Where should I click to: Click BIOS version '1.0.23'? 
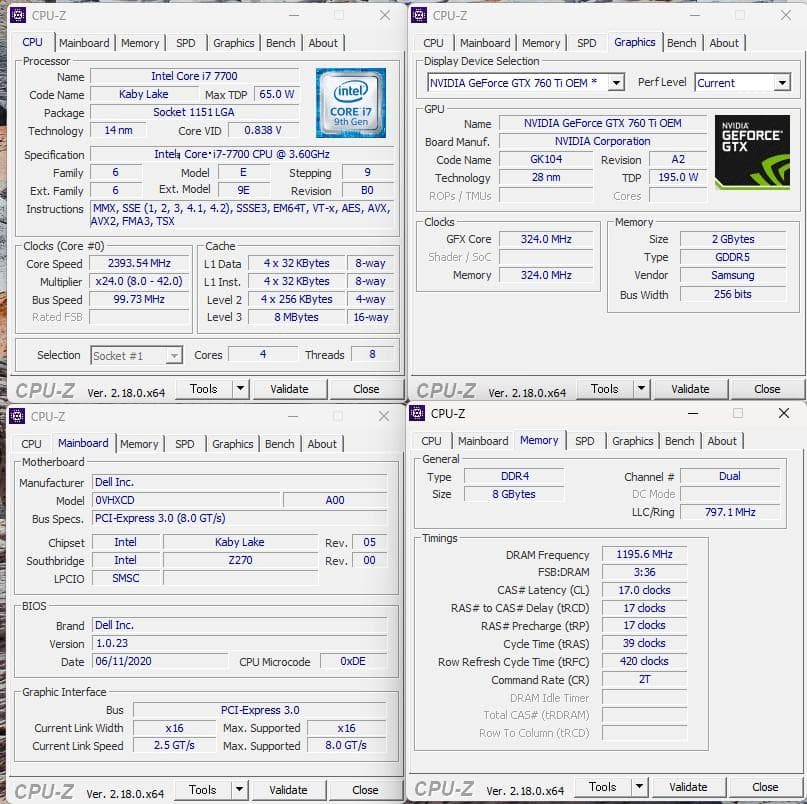(x=239, y=643)
